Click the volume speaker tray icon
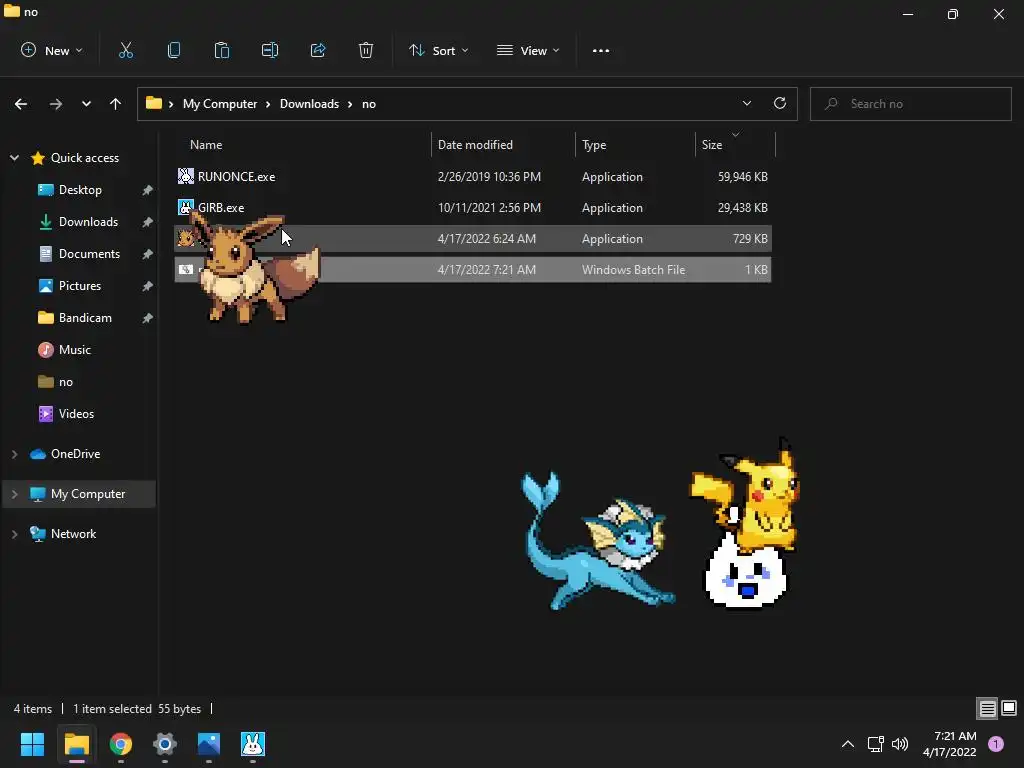This screenshot has width=1024, height=768. tap(900, 744)
